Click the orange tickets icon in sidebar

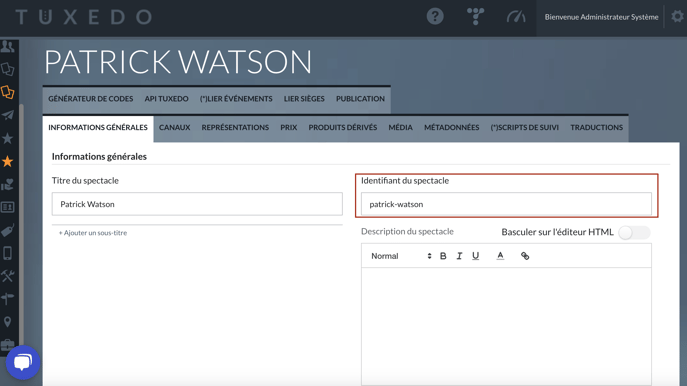tap(7, 92)
